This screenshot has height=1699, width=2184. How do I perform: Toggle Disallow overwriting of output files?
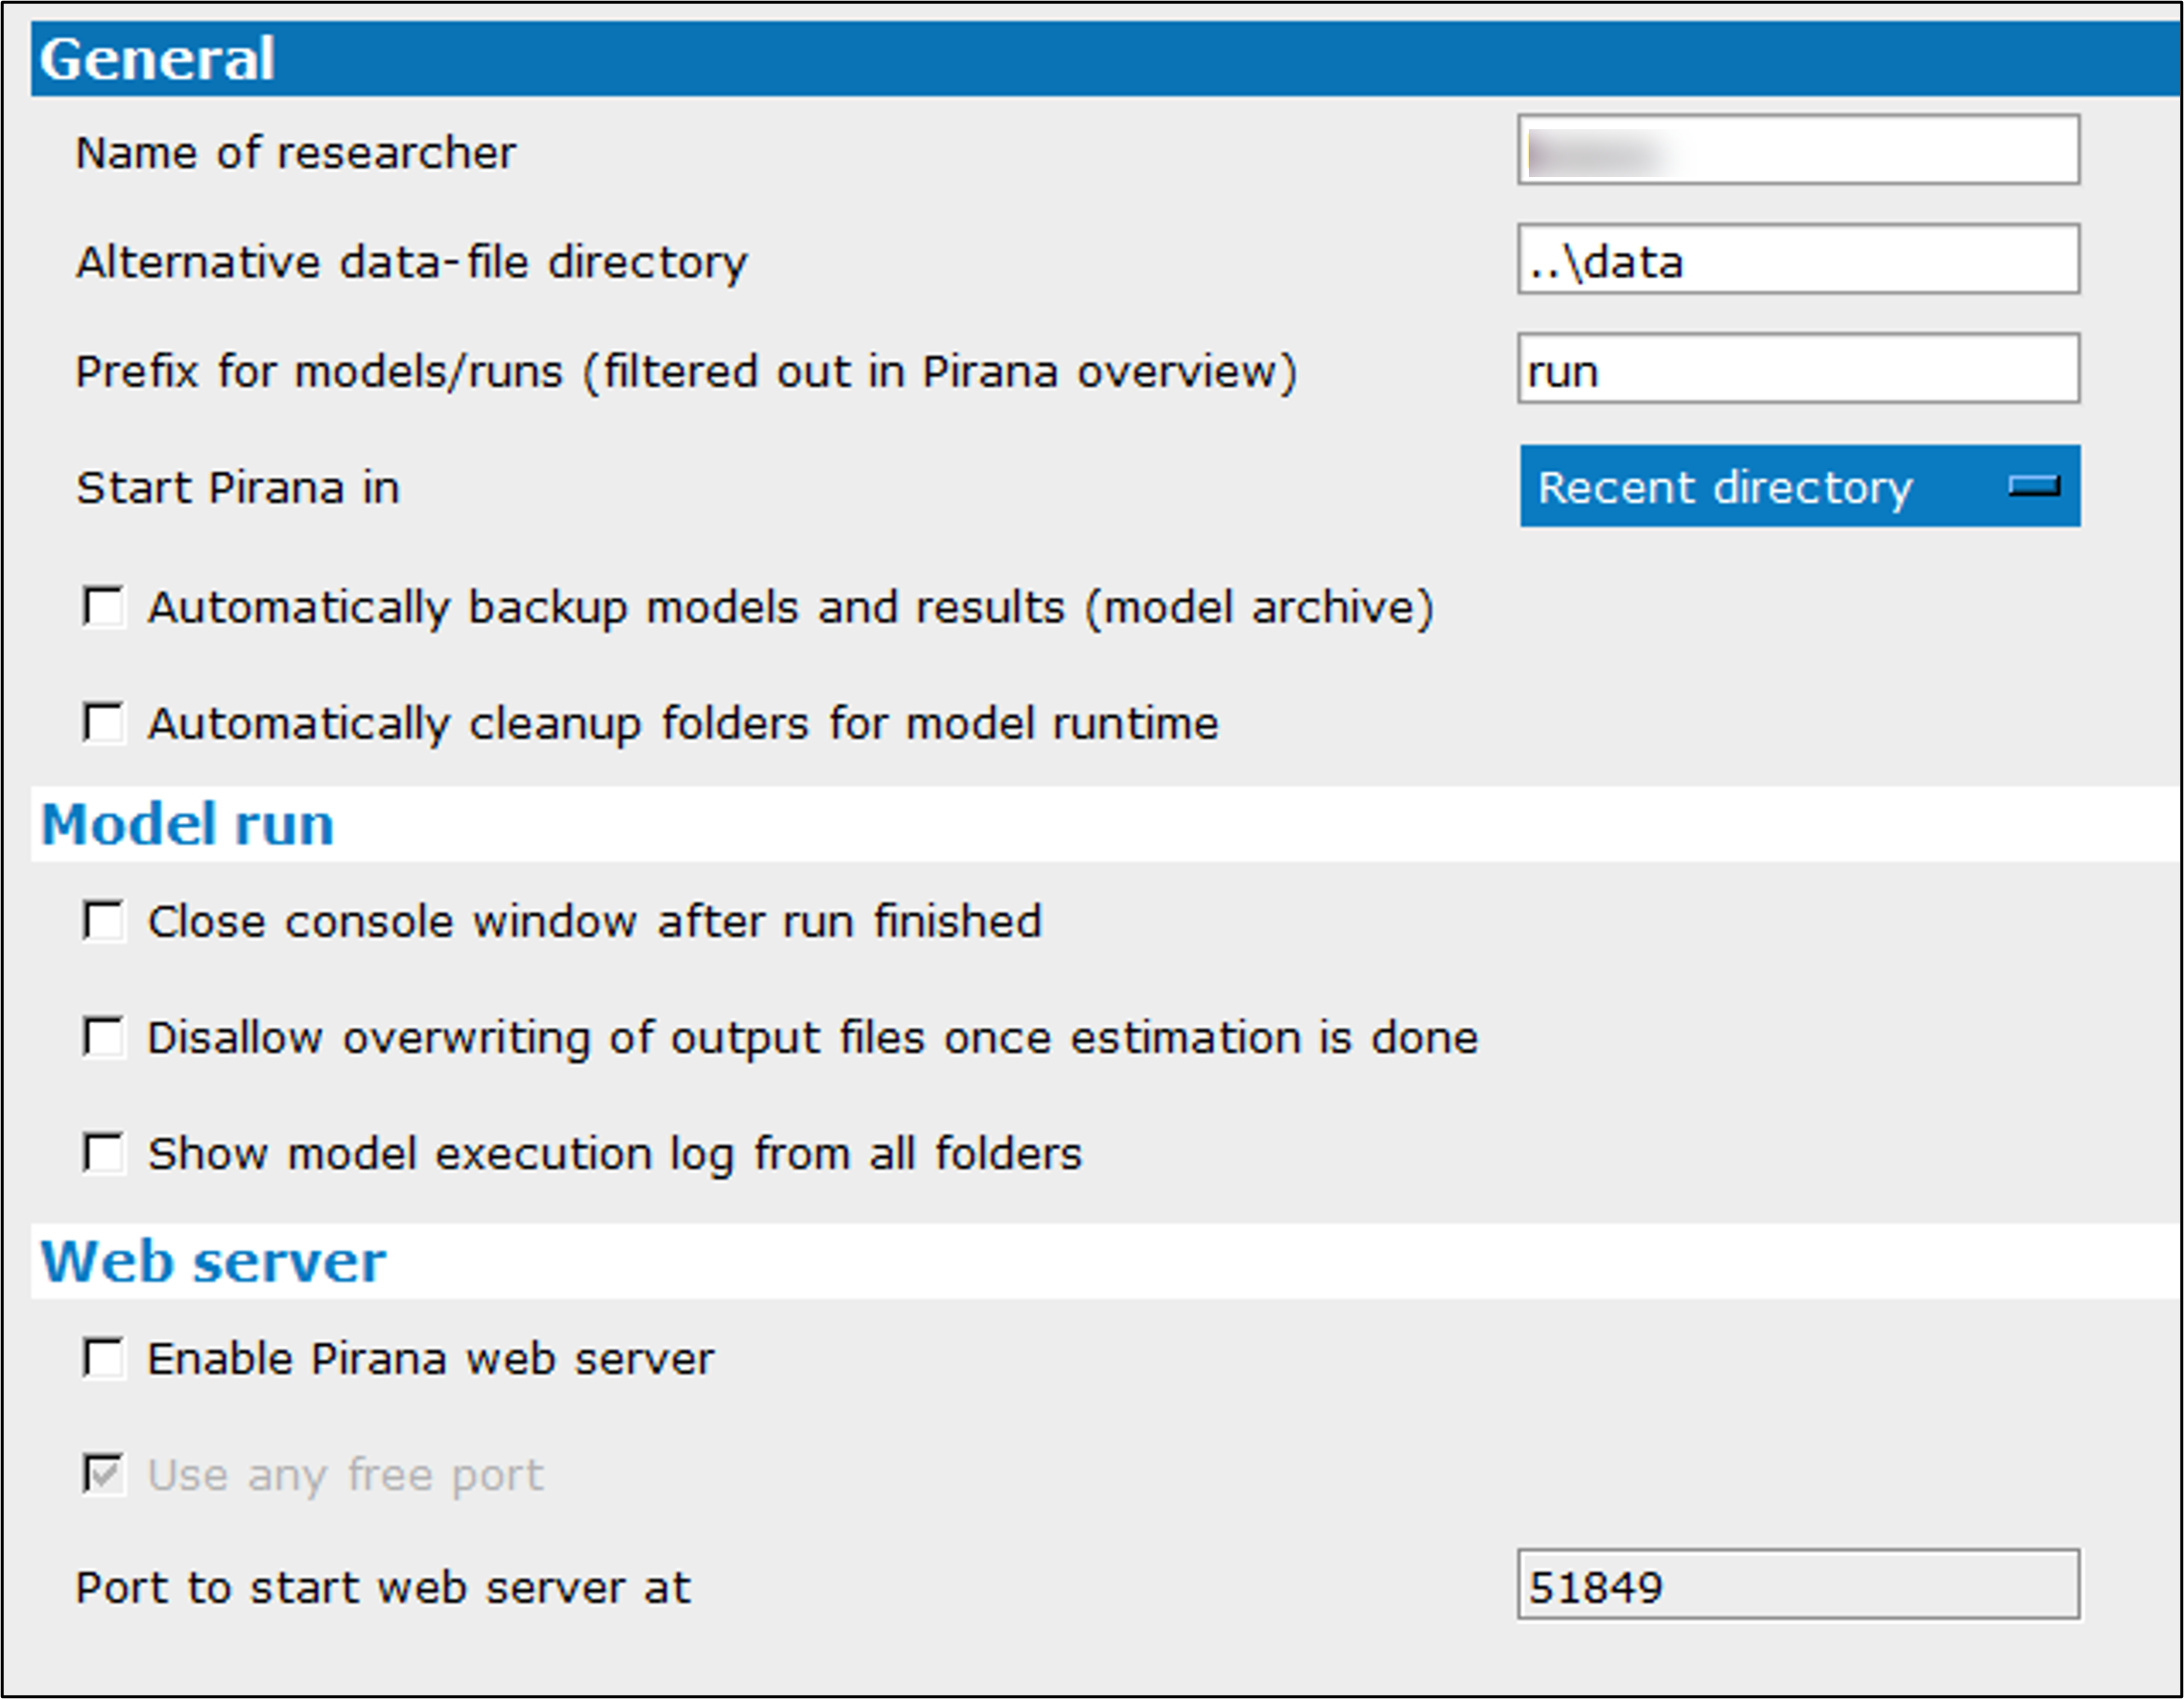point(104,1037)
